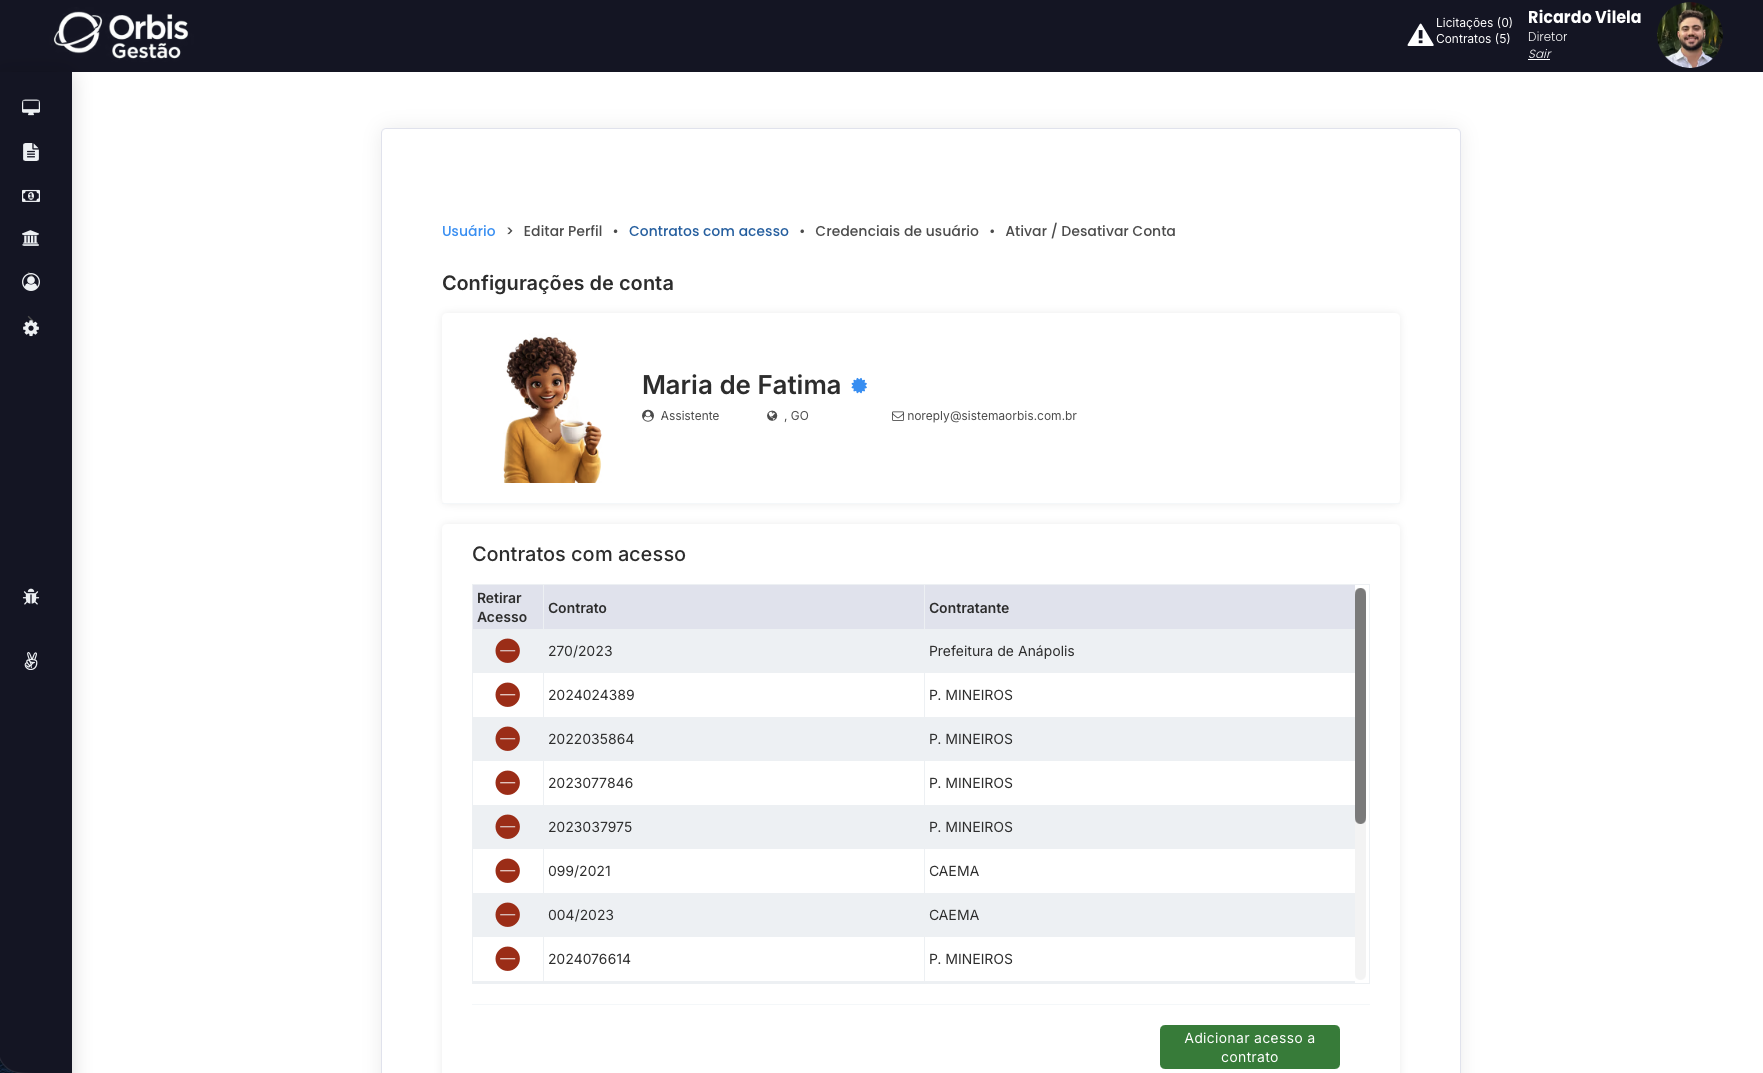
Task: Click the Orbis Gestão logo
Action: click(119, 34)
